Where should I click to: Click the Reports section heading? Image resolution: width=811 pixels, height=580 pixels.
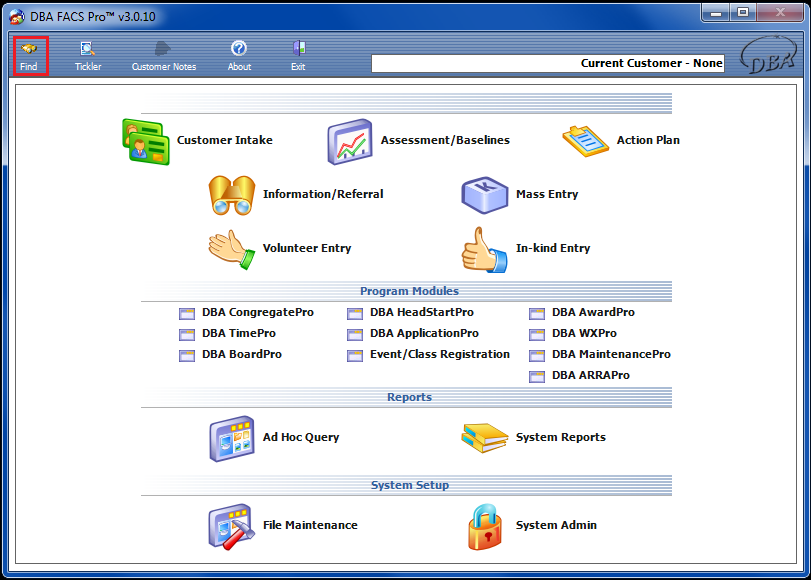pos(409,397)
